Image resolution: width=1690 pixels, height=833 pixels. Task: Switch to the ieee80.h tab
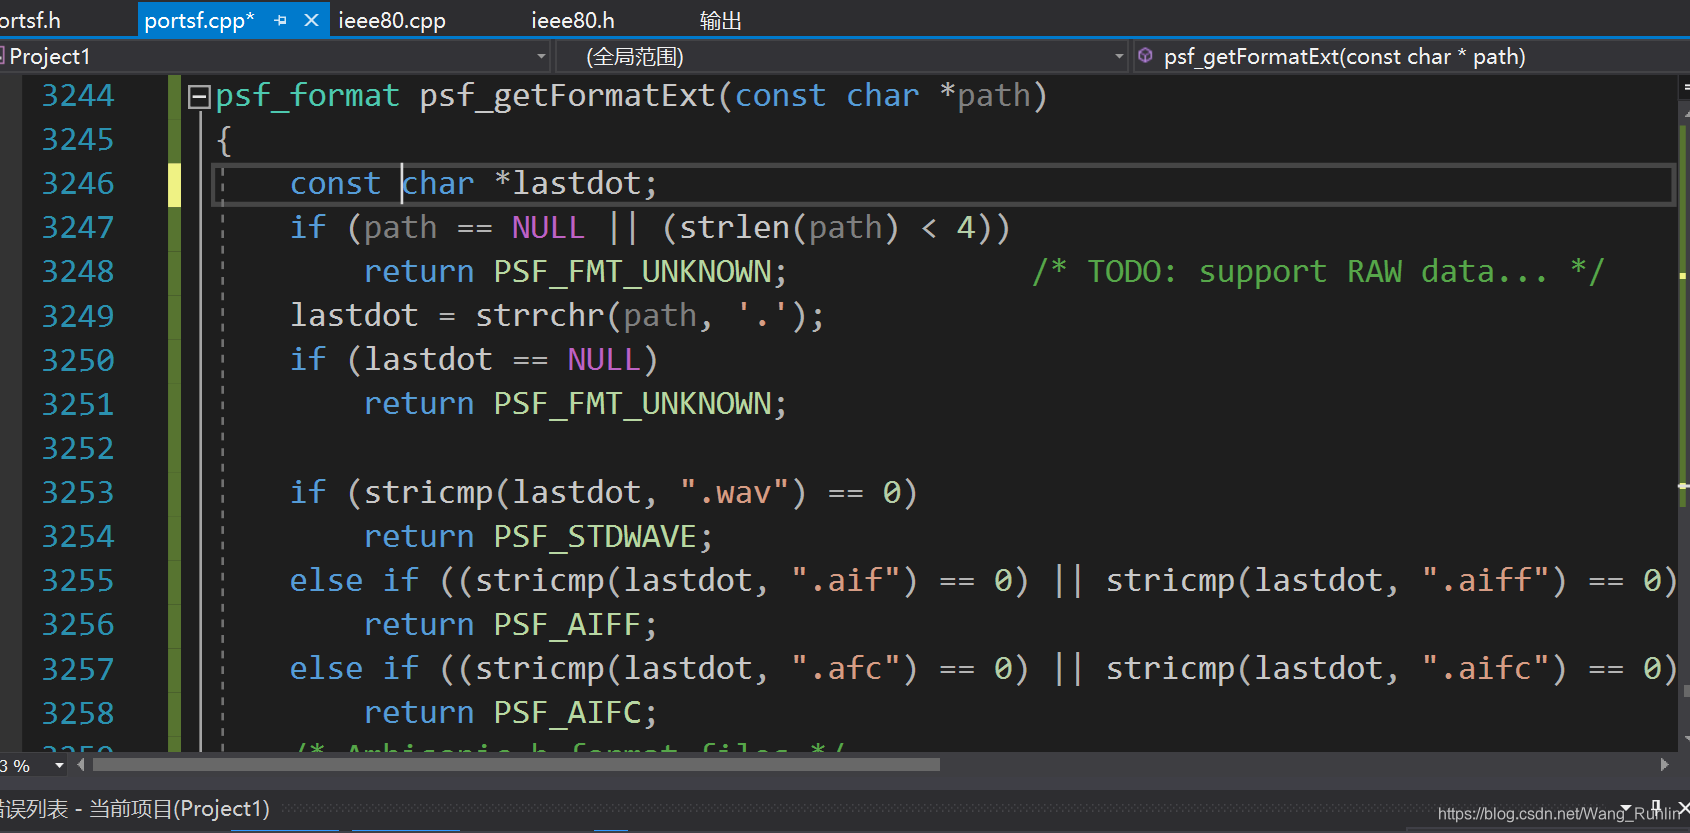pyautogui.click(x=572, y=20)
